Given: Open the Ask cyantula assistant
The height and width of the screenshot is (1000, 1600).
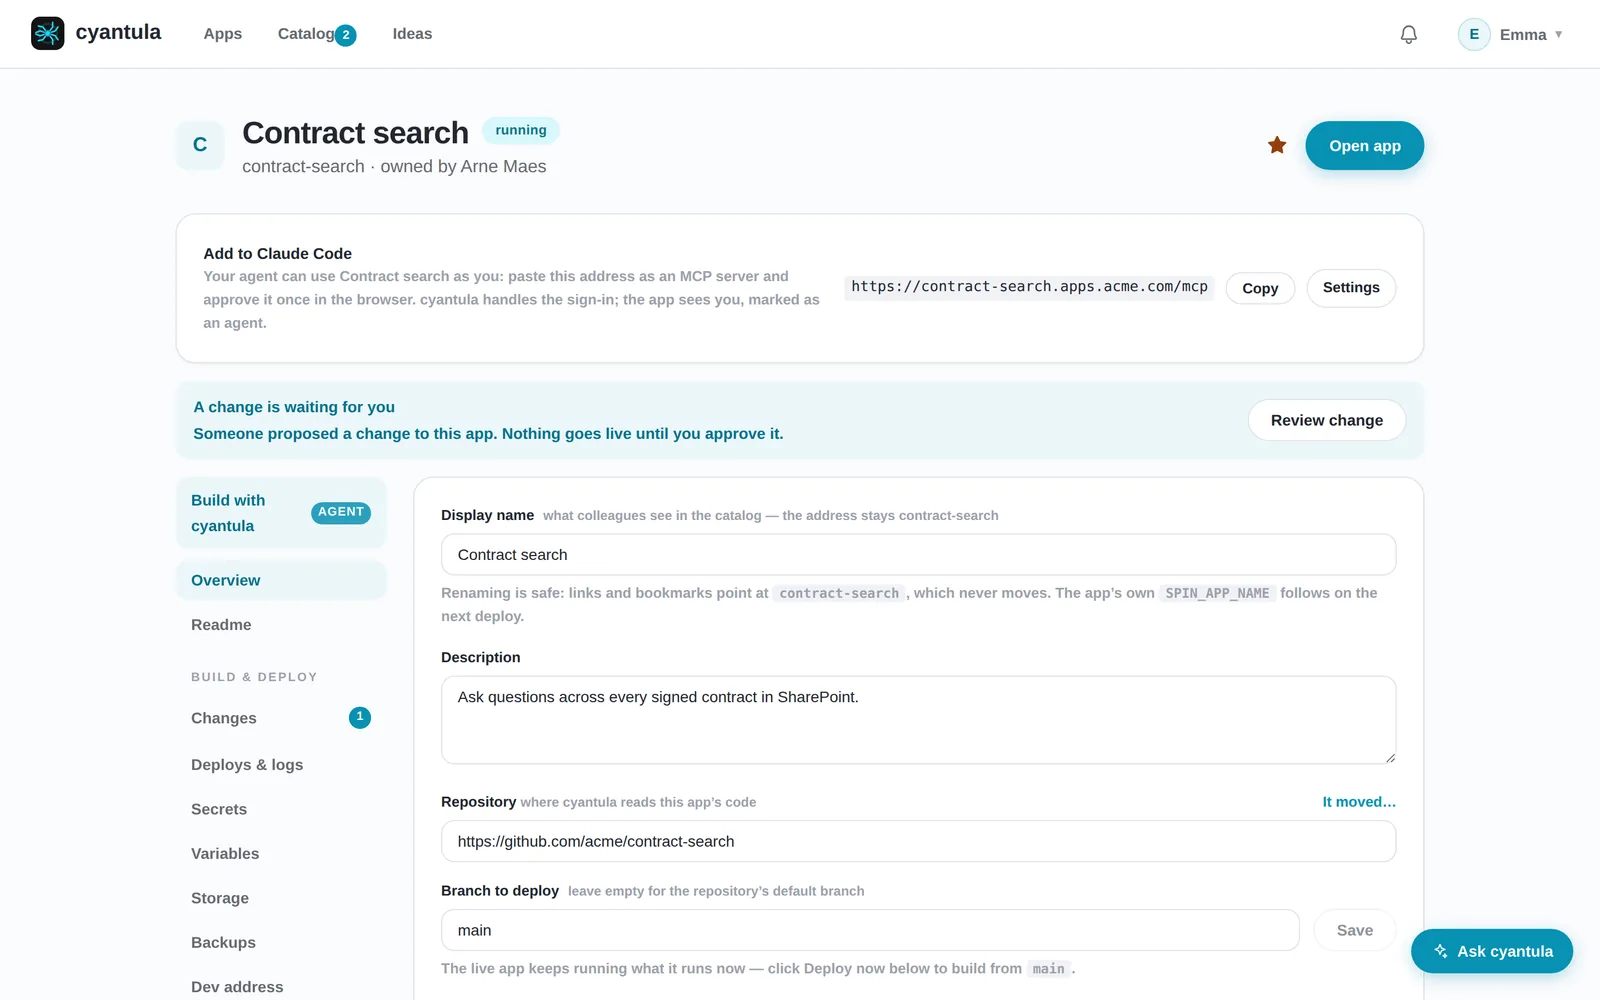Looking at the screenshot, I should pyautogui.click(x=1492, y=951).
